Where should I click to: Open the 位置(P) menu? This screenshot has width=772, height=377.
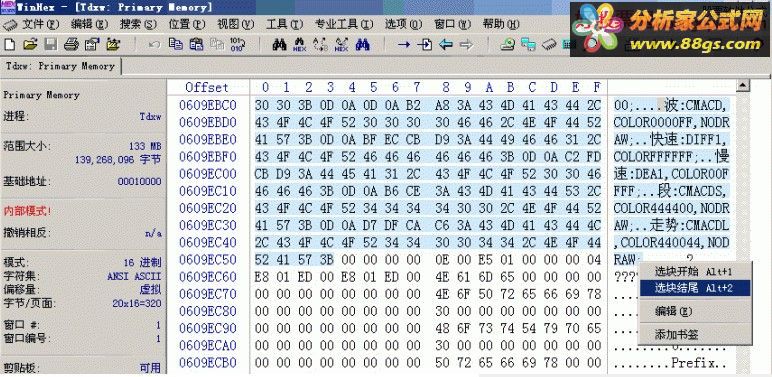187,24
